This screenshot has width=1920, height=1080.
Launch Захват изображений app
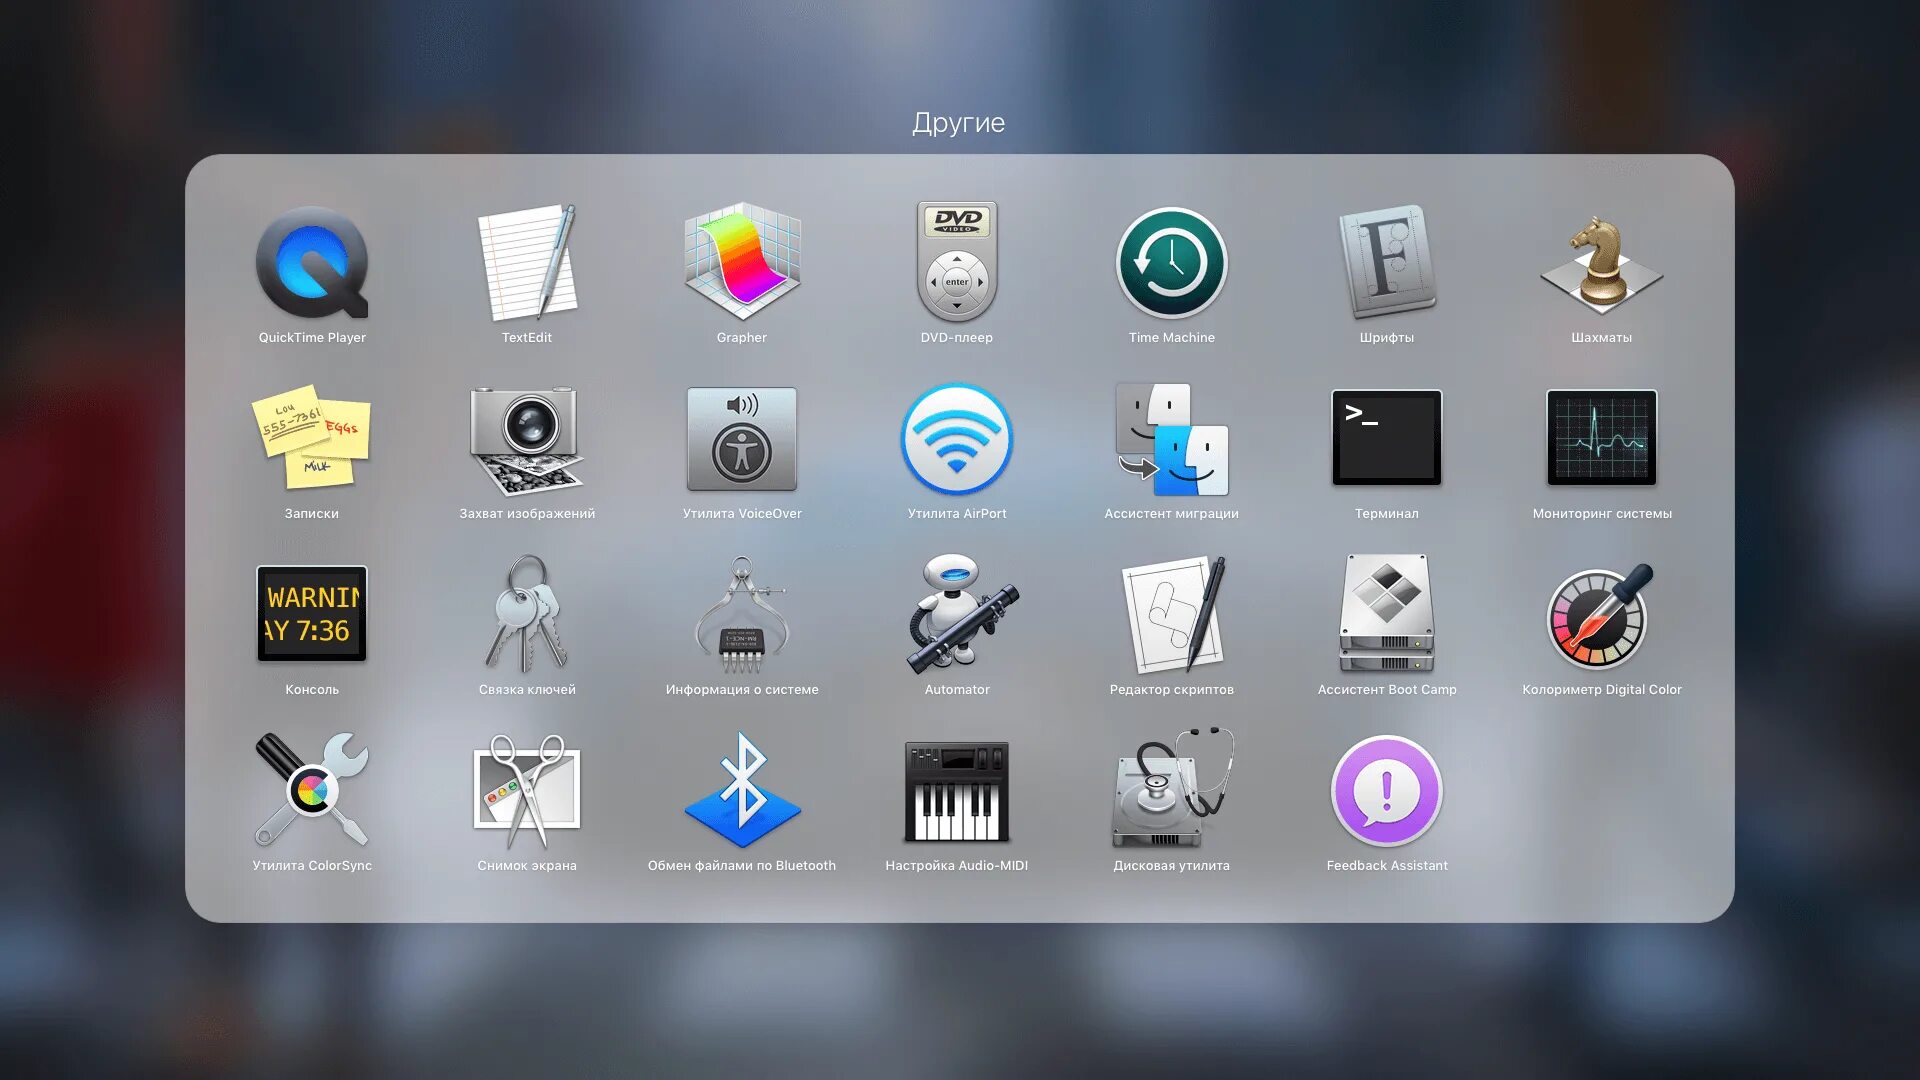tap(527, 440)
